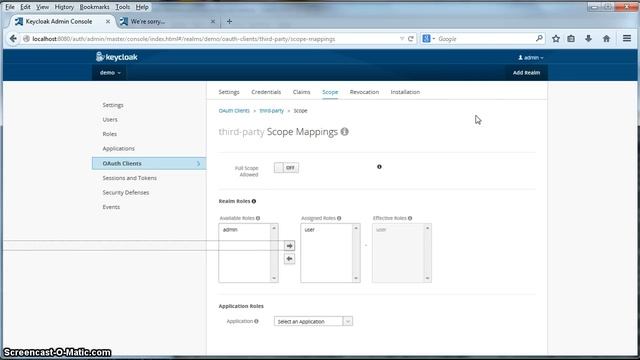Open the demo realm dropdown

coord(110,73)
